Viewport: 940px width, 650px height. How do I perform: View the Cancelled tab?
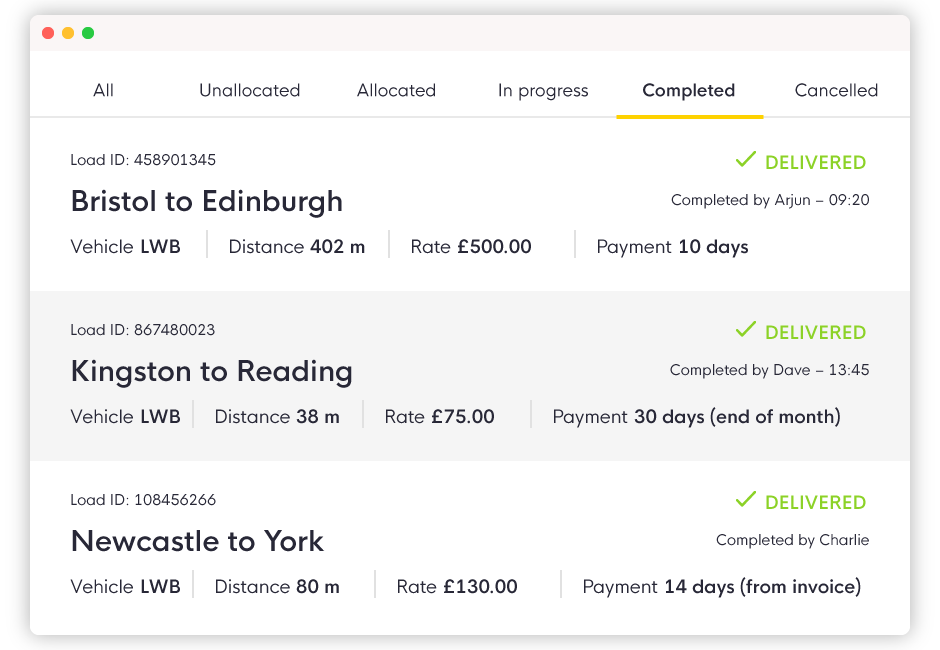[x=836, y=91]
